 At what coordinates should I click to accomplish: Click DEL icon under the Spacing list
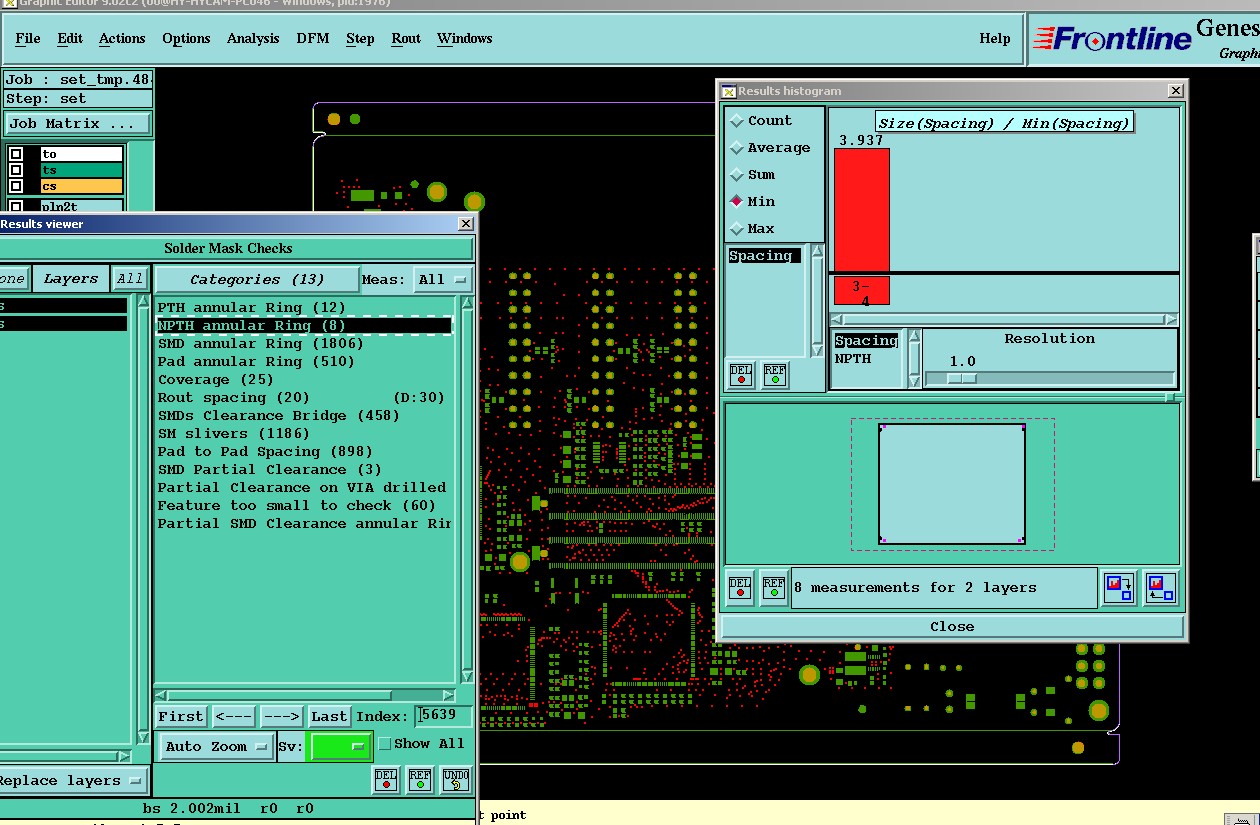741,375
